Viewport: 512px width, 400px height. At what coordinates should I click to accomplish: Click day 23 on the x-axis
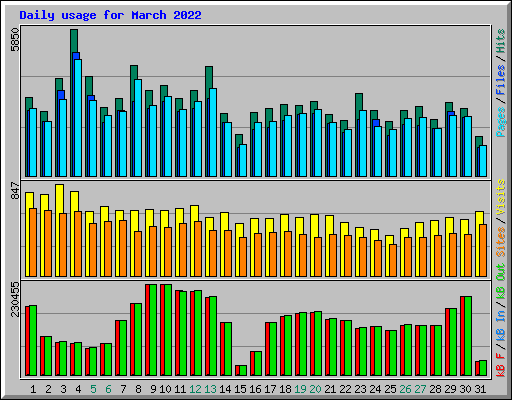360,389
